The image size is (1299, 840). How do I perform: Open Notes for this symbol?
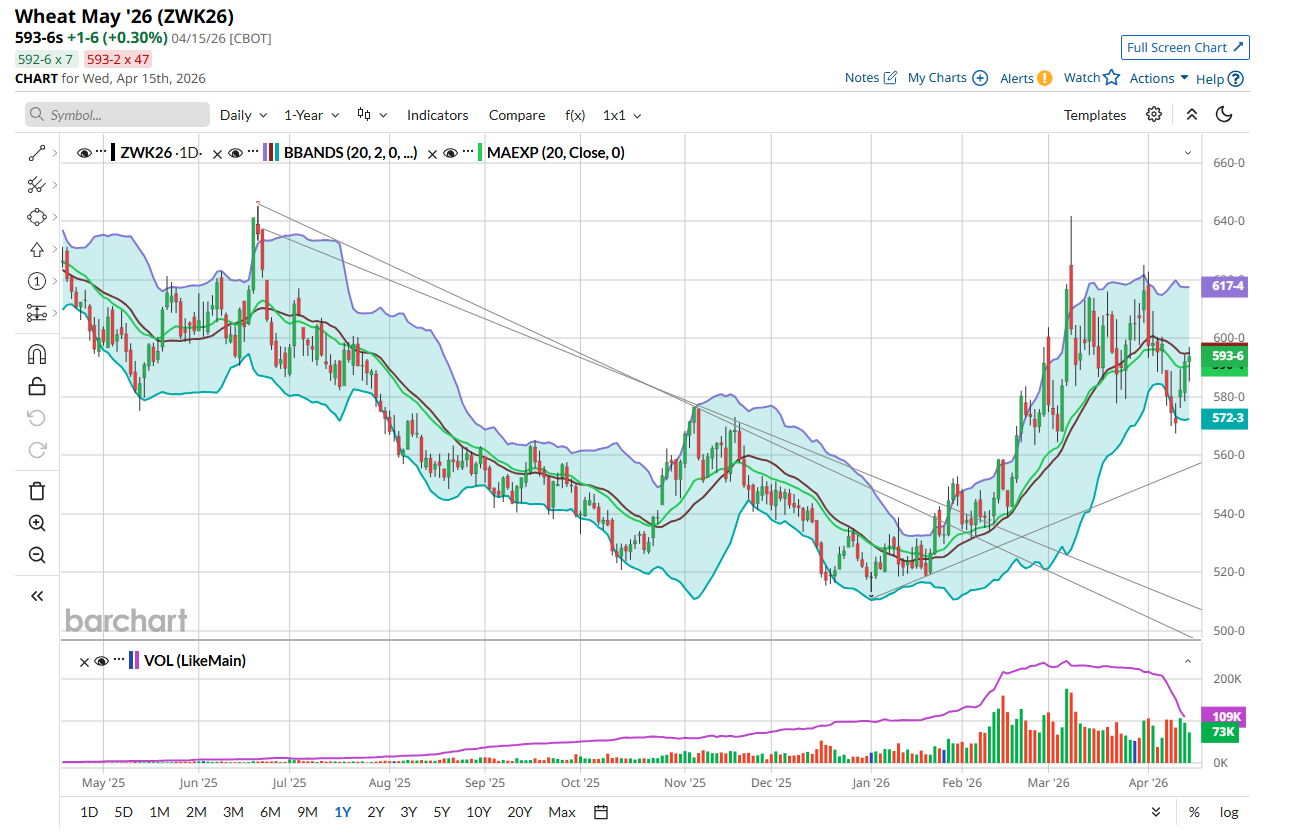[871, 78]
